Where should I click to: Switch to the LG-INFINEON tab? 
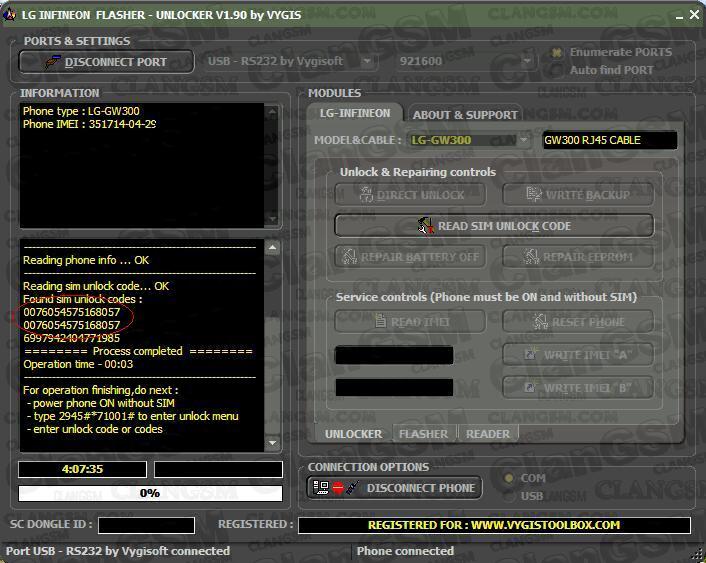pos(355,113)
